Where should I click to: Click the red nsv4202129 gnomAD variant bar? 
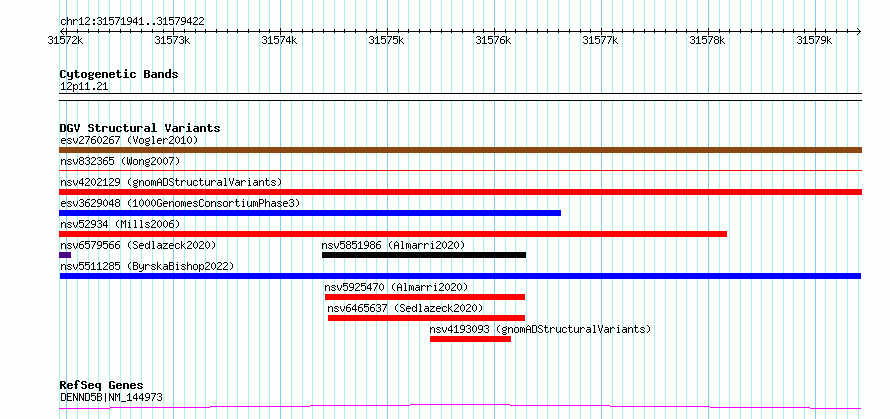(x=460, y=192)
